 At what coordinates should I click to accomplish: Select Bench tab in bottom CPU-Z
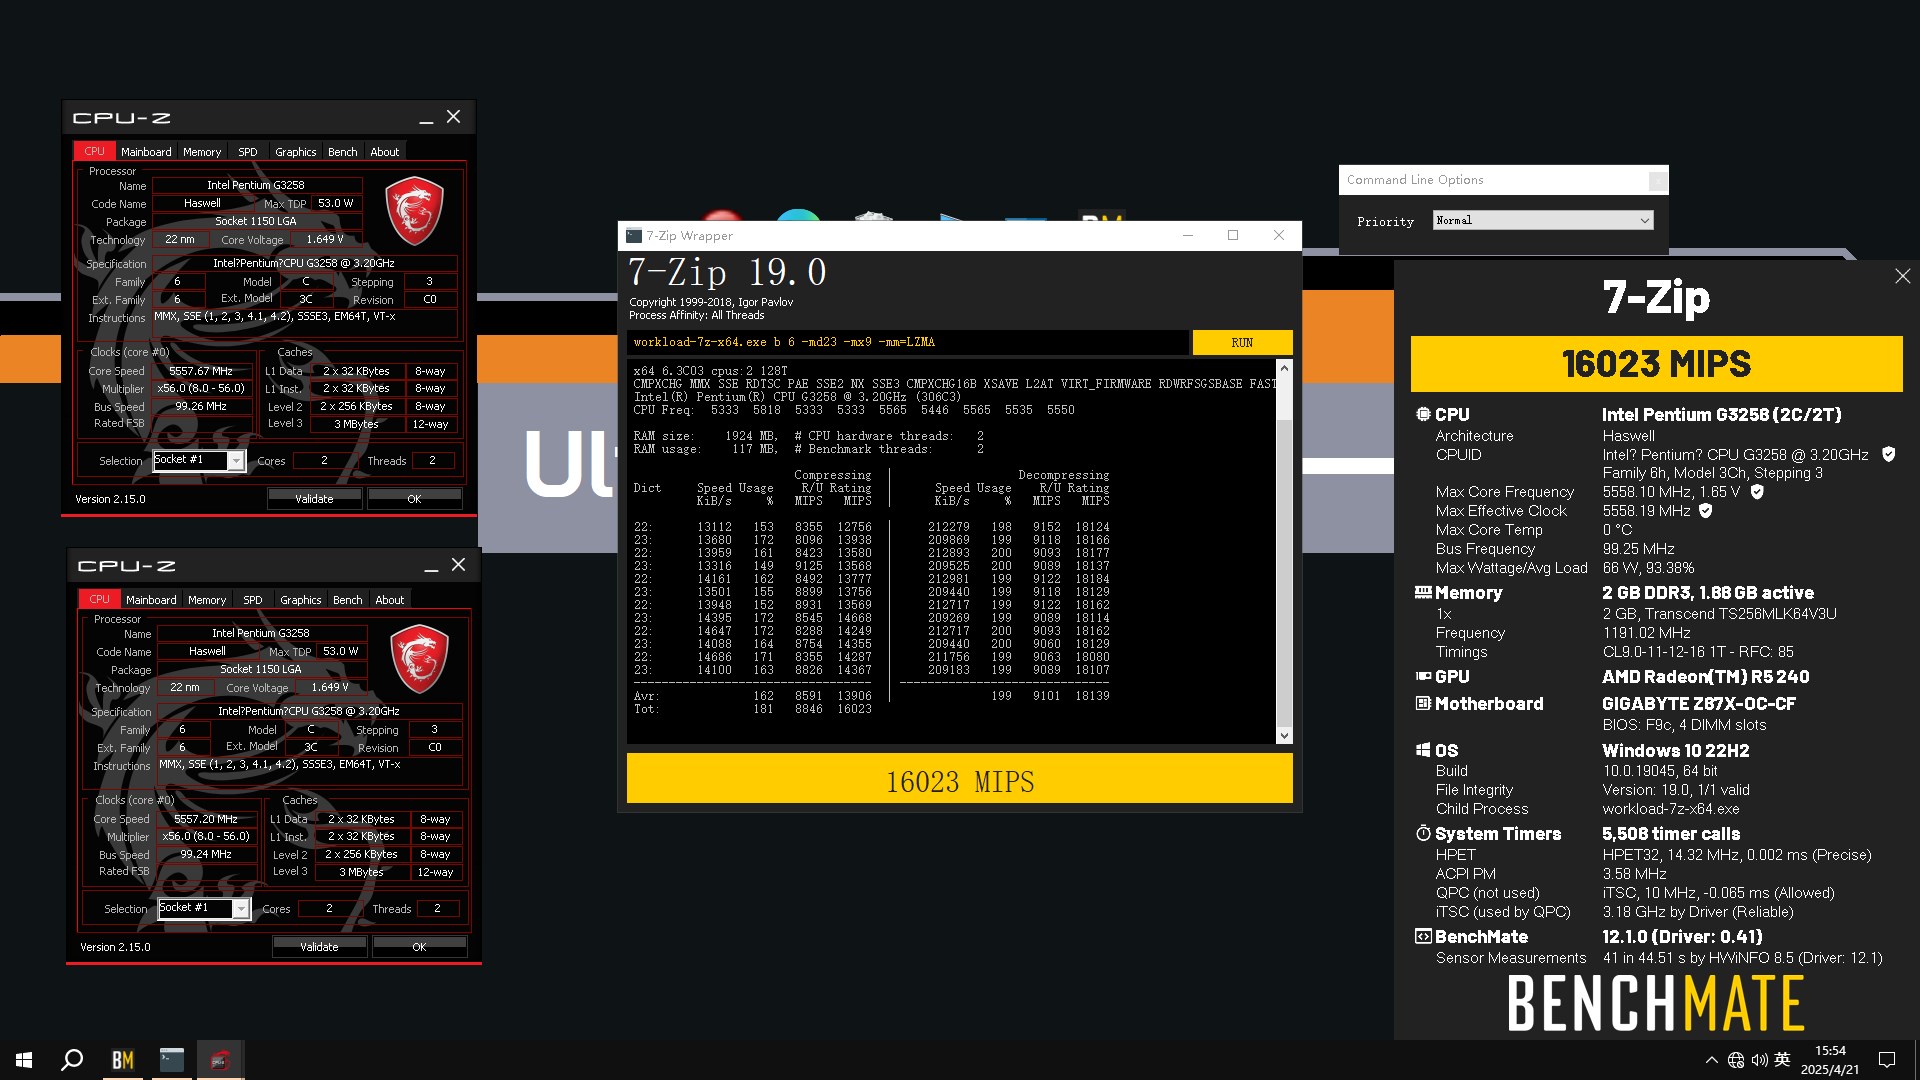click(x=347, y=600)
